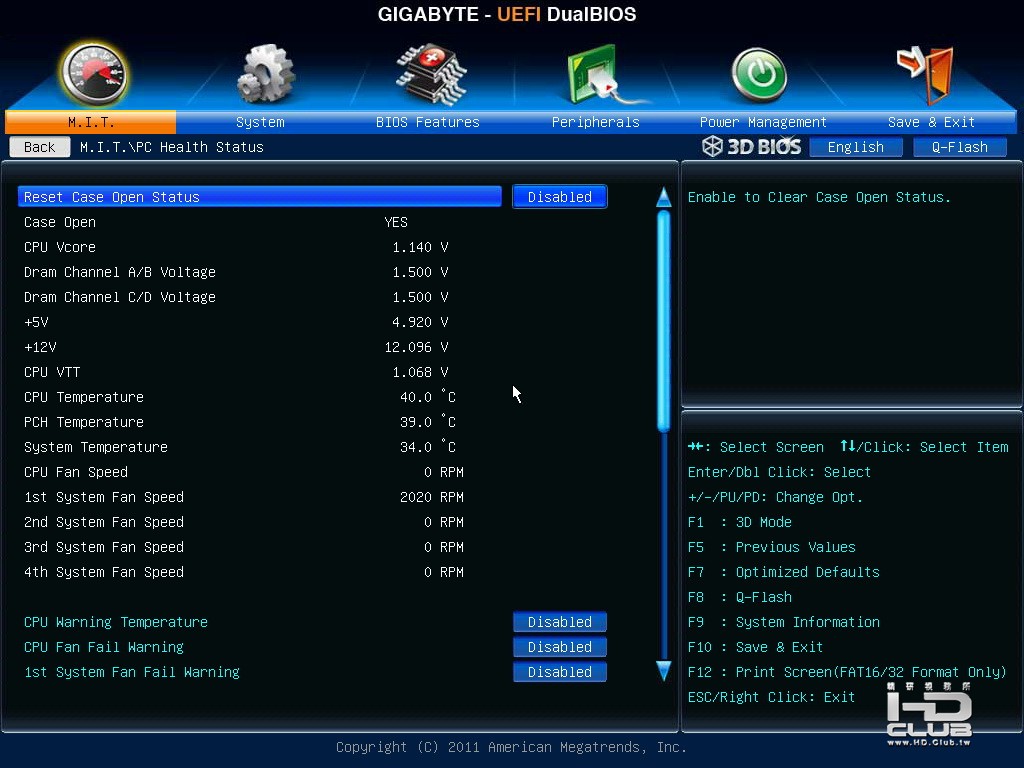This screenshot has height=768, width=1024.
Task: Click the Enable to Clear Case Open help text
Action: pyautogui.click(x=819, y=197)
